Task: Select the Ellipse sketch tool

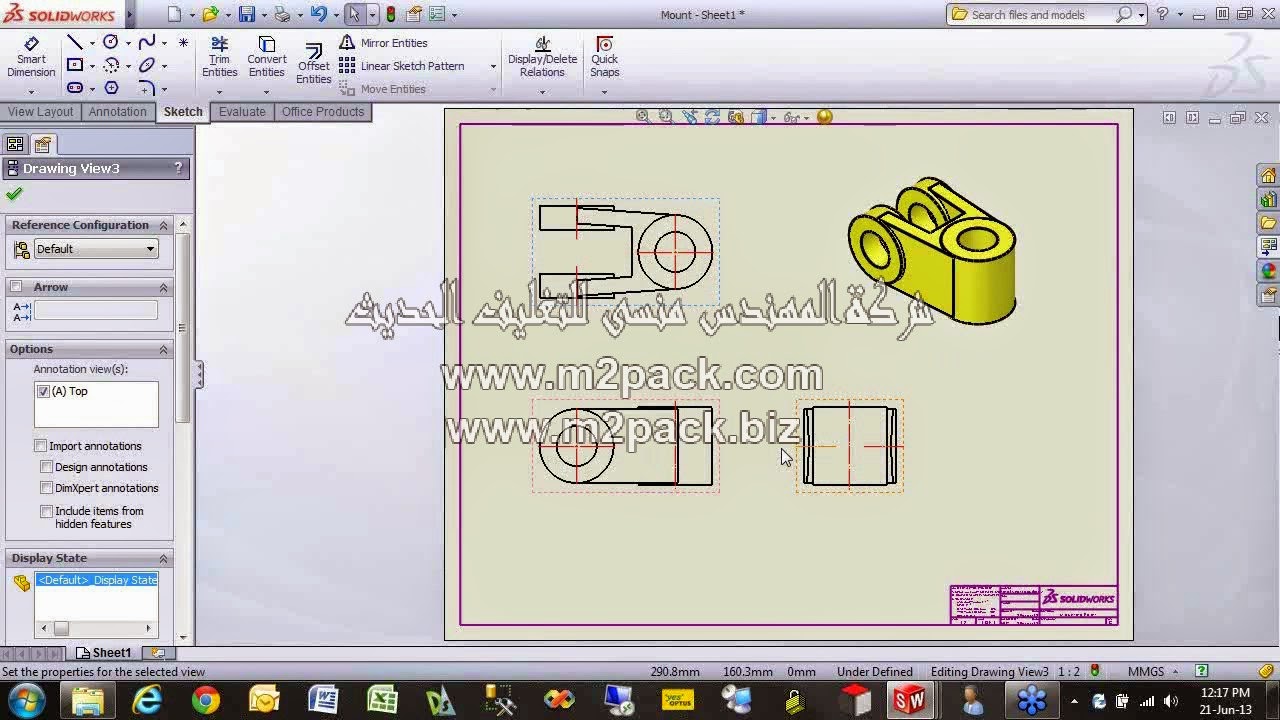Action: click(147, 66)
